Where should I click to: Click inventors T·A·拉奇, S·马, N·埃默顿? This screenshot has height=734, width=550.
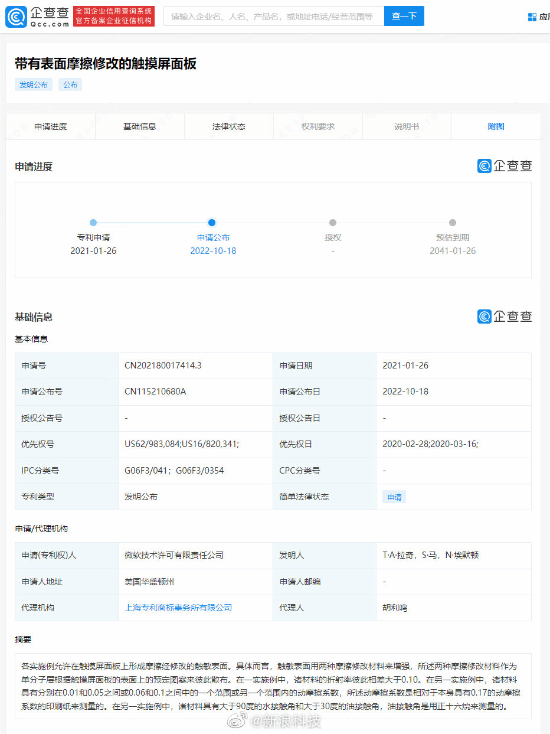point(431,555)
